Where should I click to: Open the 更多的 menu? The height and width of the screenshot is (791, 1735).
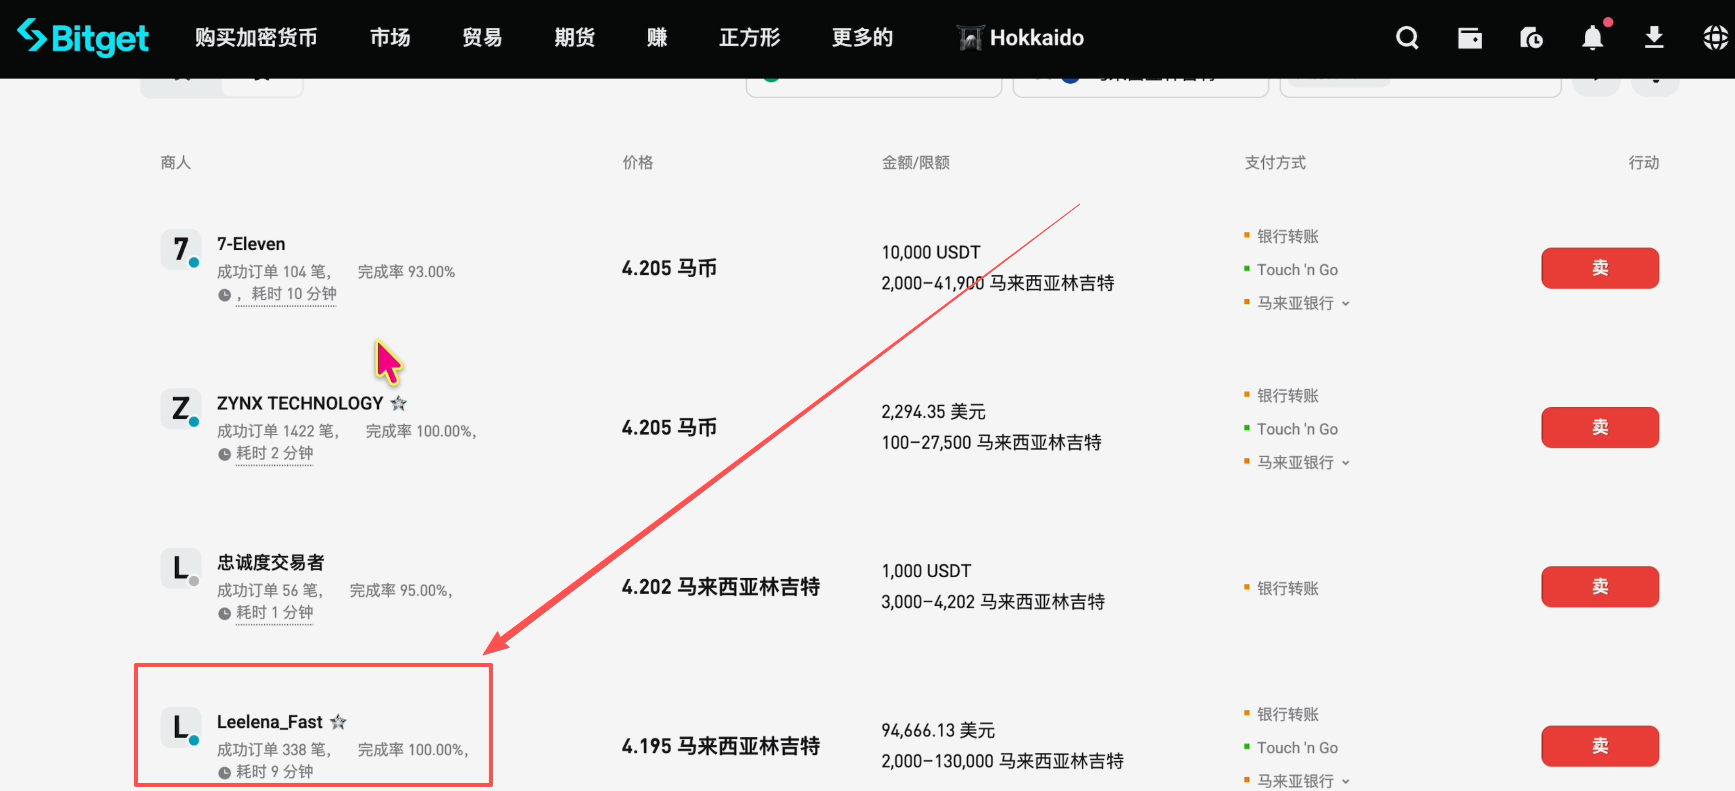[x=862, y=38]
